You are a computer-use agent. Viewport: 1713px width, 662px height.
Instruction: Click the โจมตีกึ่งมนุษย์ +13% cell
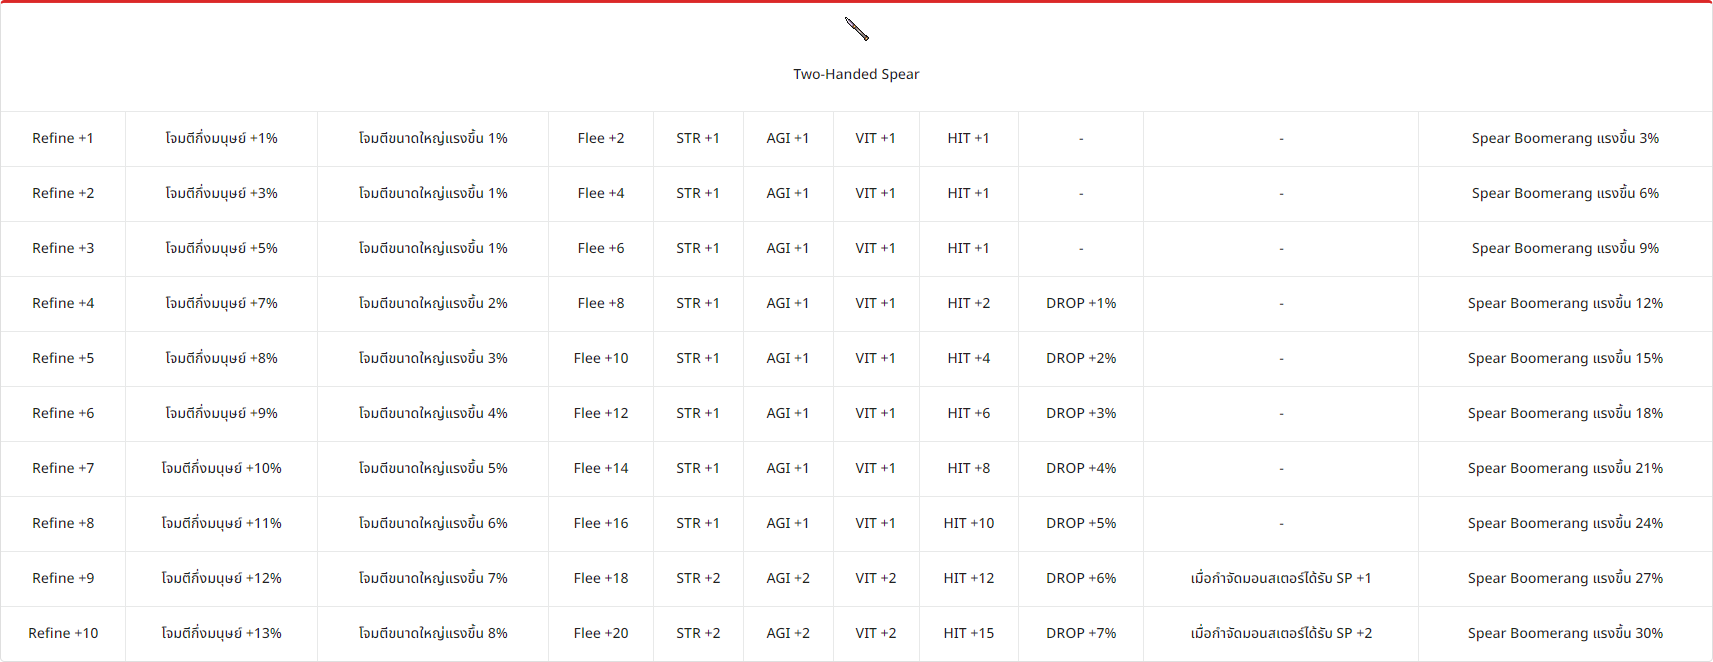point(222,633)
